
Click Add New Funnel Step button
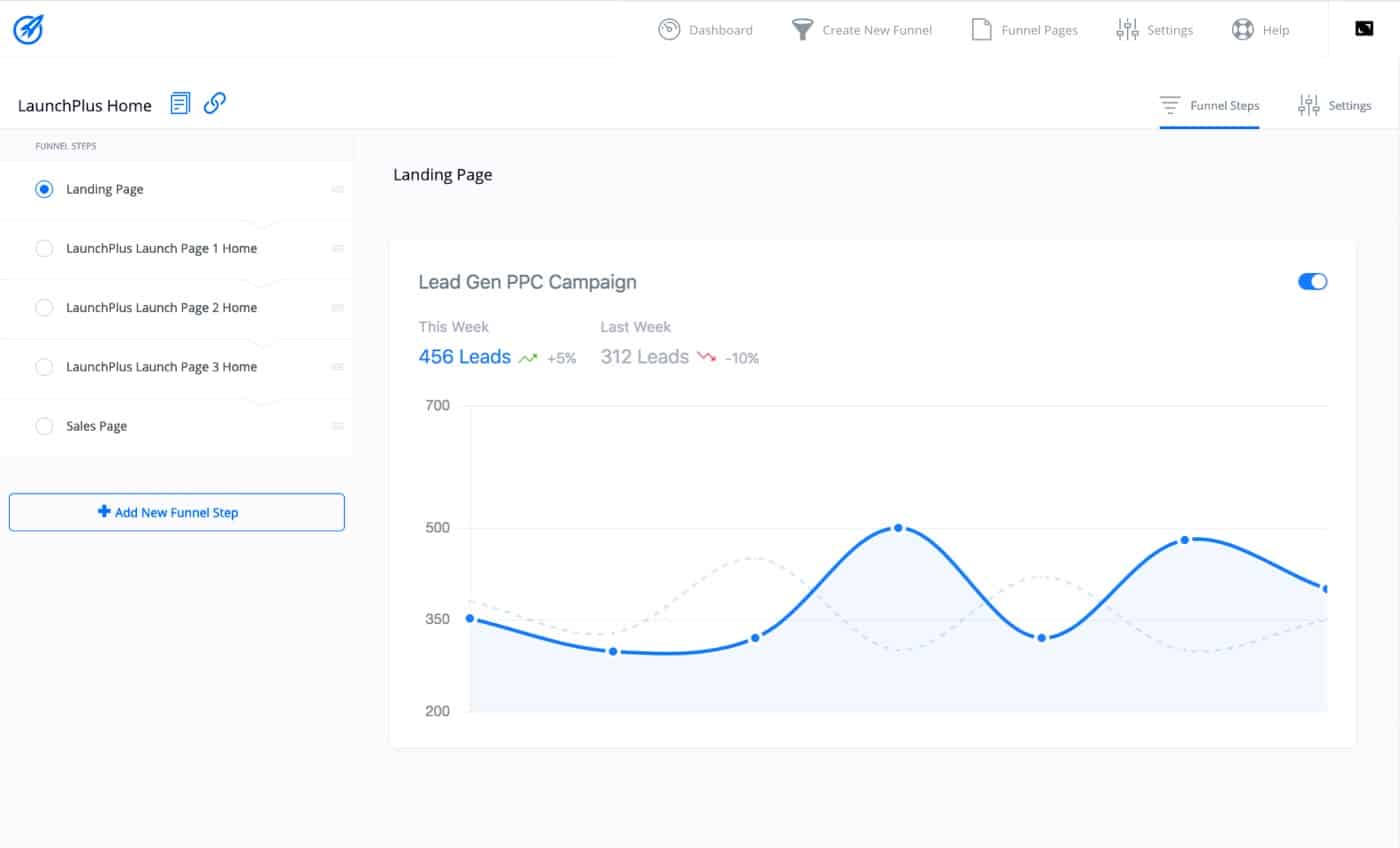click(x=177, y=512)
